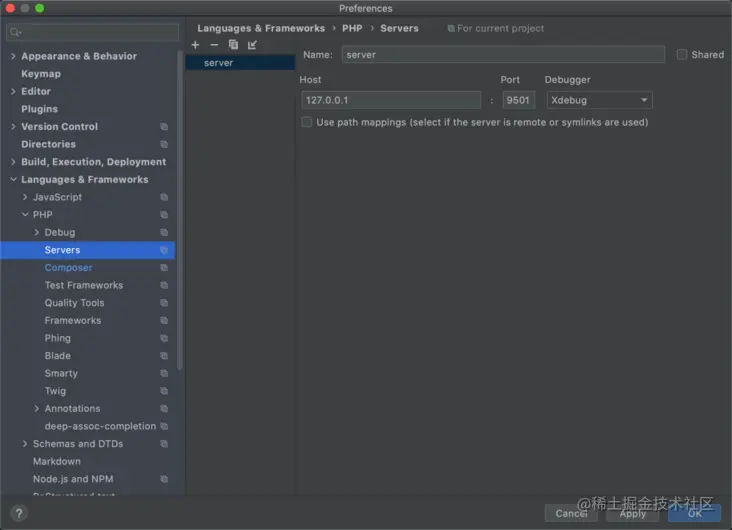Open help with the question mark button
Viewport: 732px width, 530px height.
(x=19, y=513)
